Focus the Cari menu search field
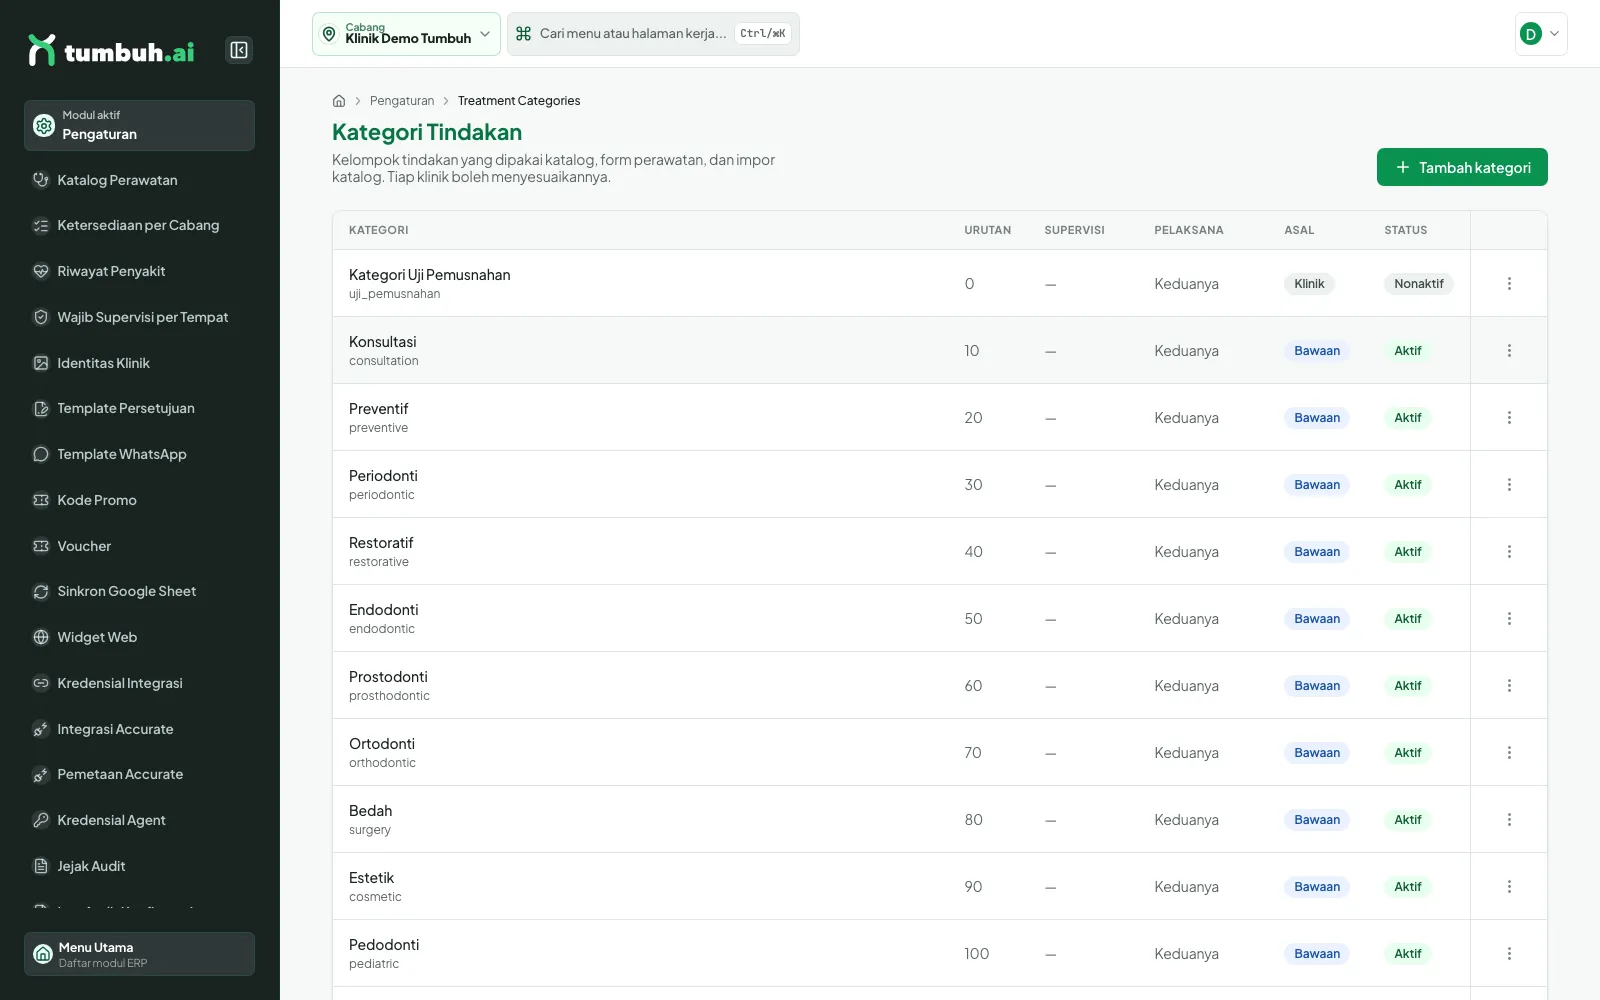This screenshot has width=1600, height=1000. tap(653, 34)
